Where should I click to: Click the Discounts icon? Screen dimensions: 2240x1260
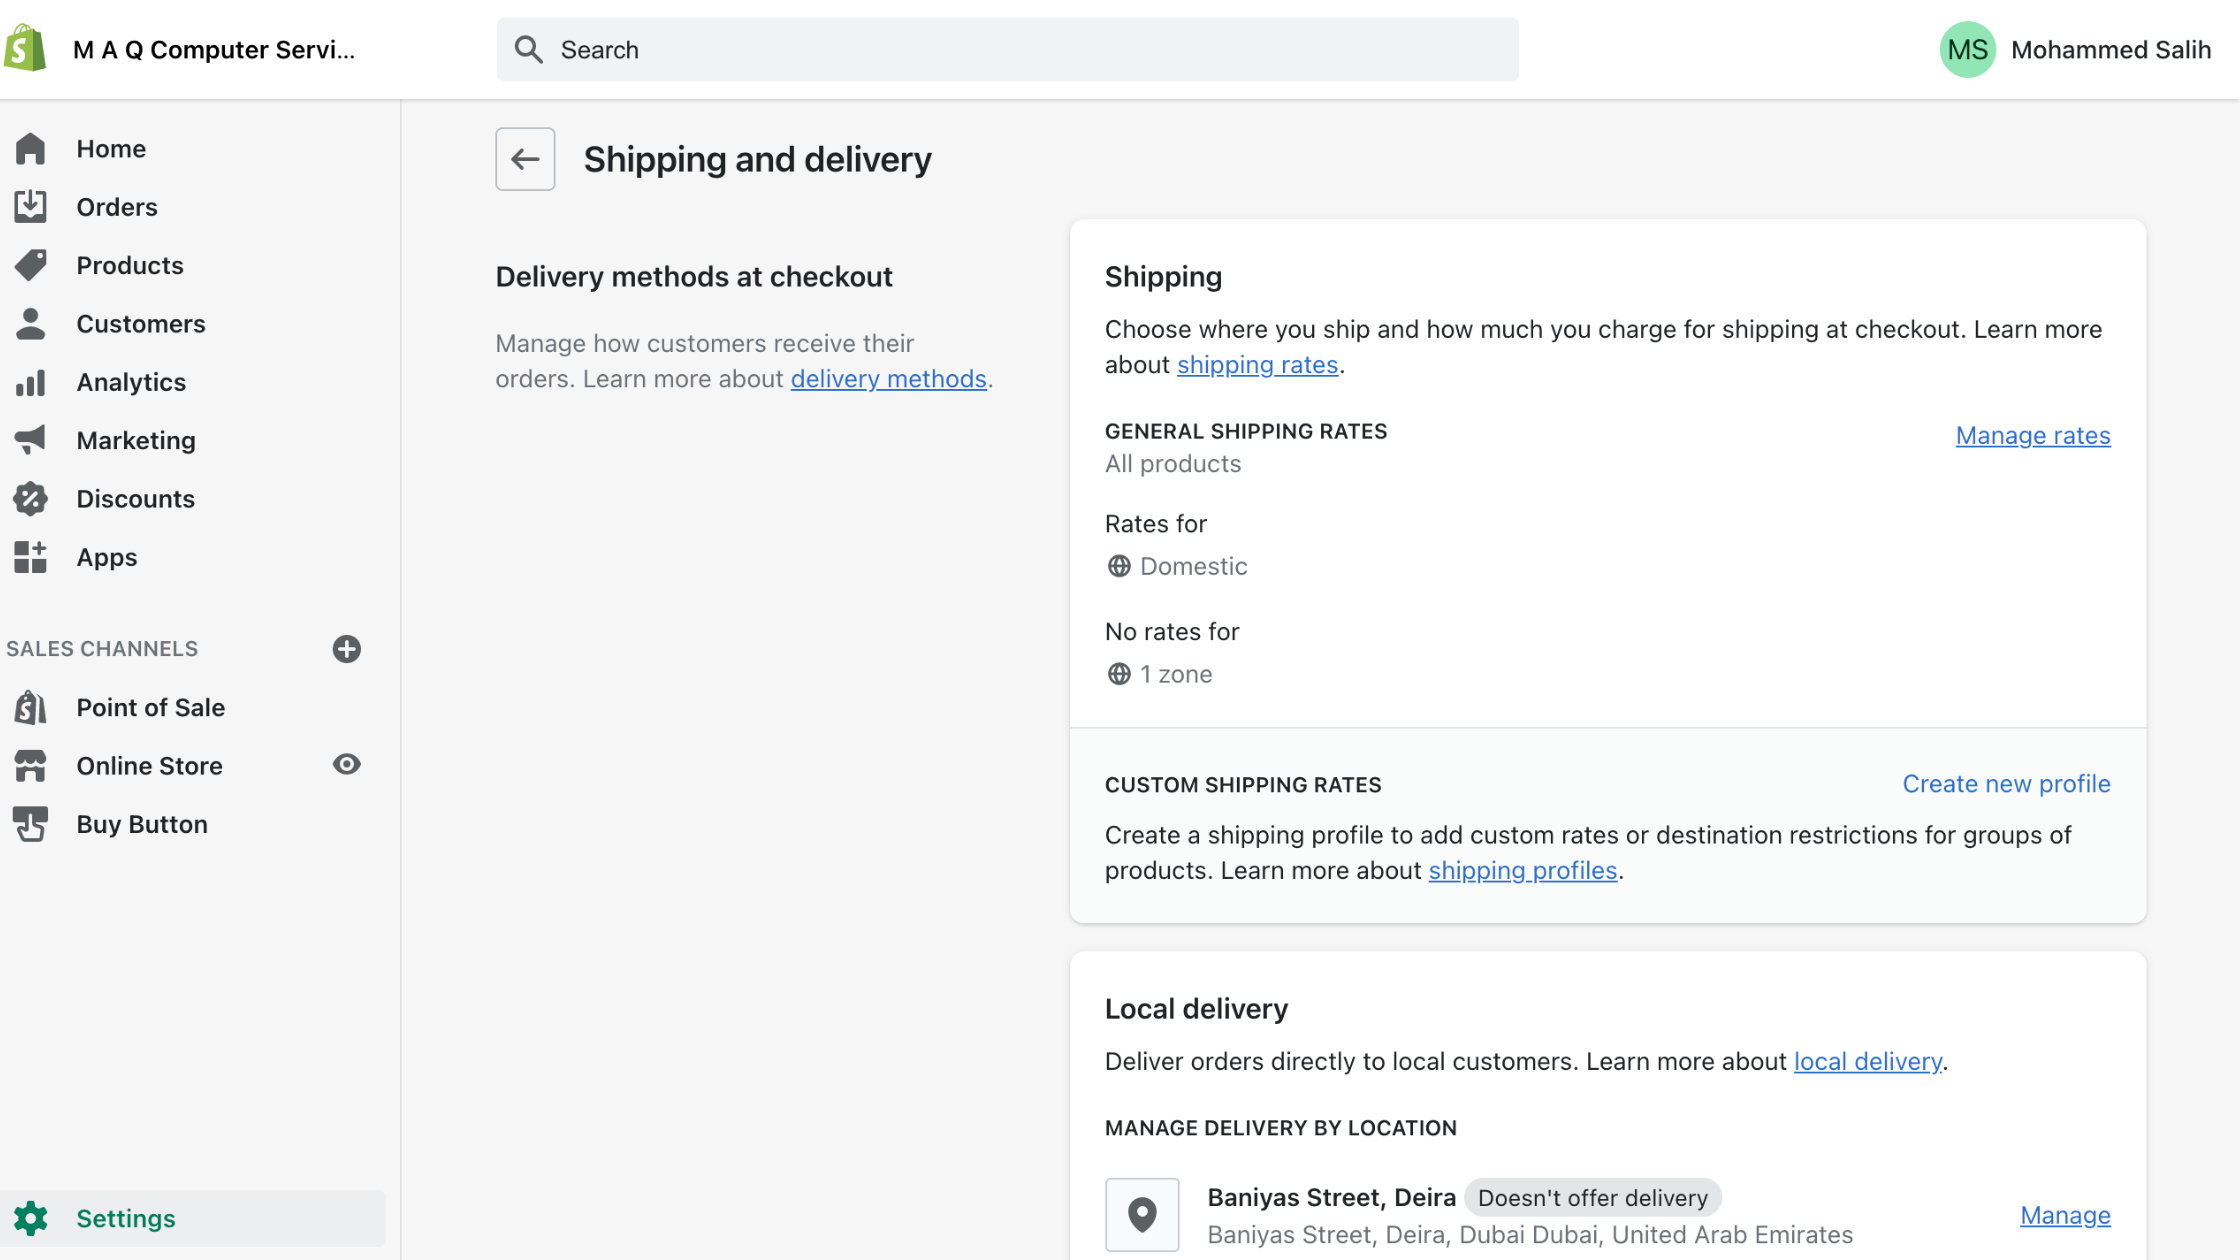(x=31, y=498)
